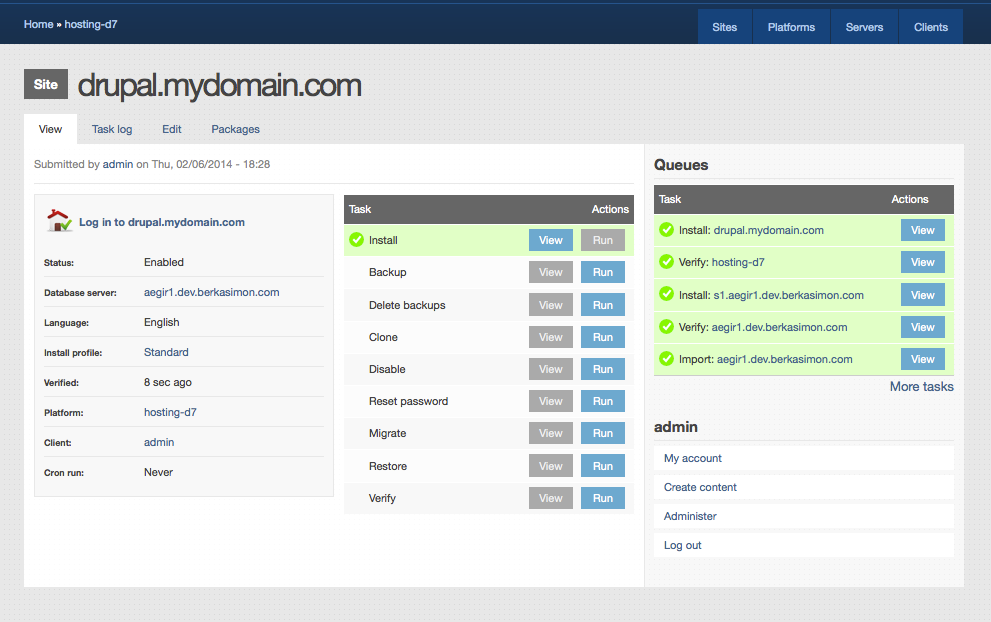
Task: Open the admin client link
Action: (159, 442)
